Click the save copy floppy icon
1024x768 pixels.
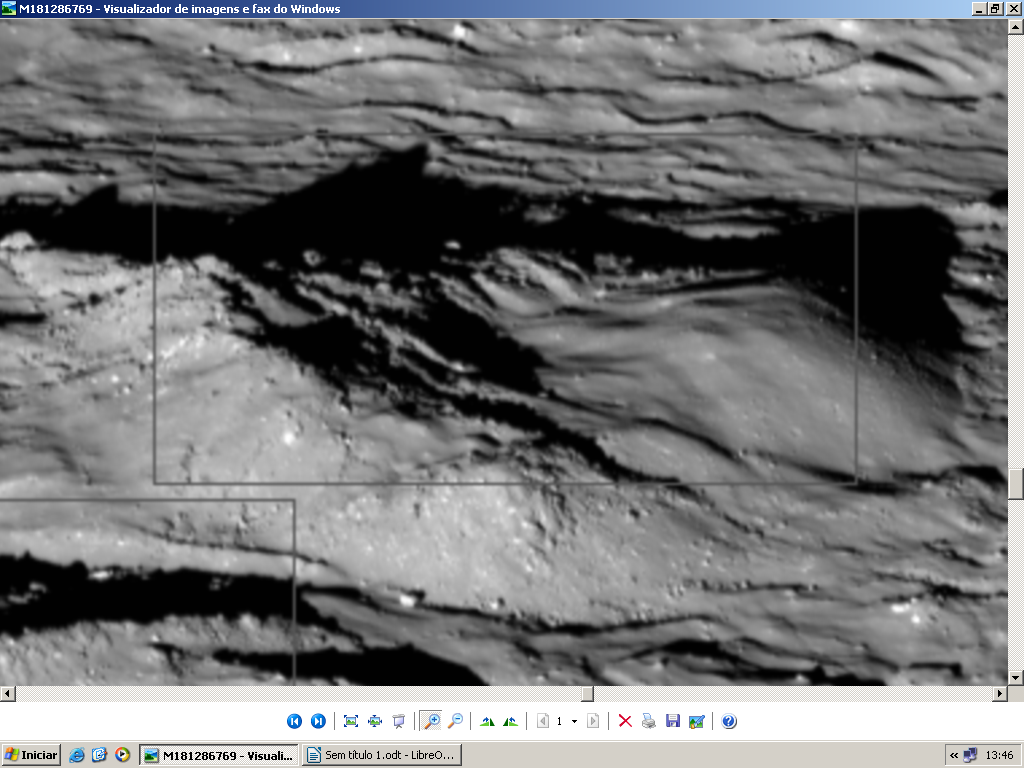click(x=673, y=721)
